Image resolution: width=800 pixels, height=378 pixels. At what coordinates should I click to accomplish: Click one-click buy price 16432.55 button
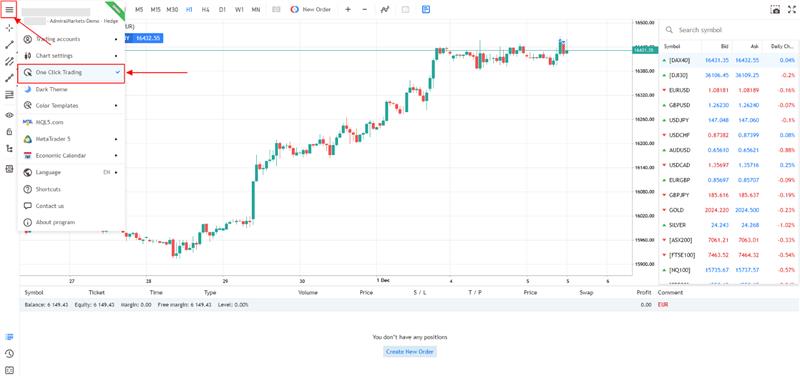pos(145,38)
